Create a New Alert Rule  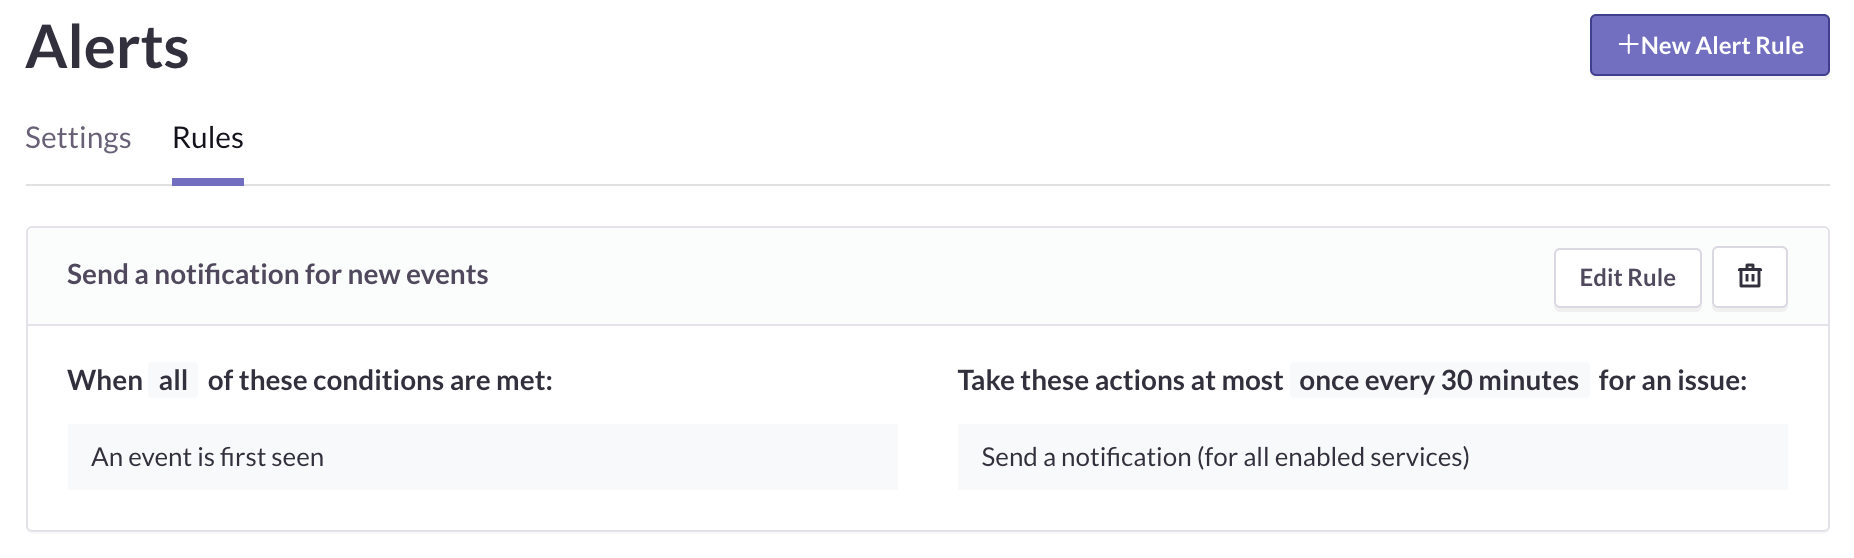point(1709,45)
